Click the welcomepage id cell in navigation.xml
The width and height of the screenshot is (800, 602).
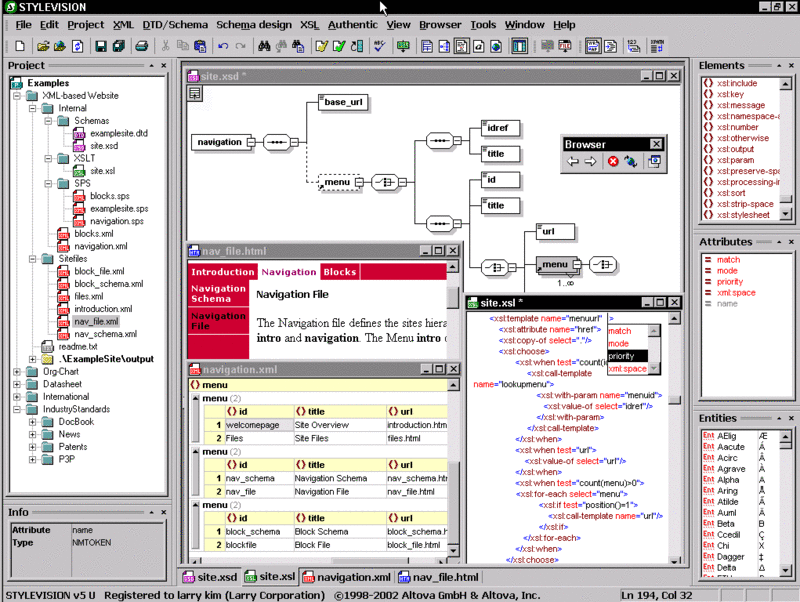(x=259, y=425)
